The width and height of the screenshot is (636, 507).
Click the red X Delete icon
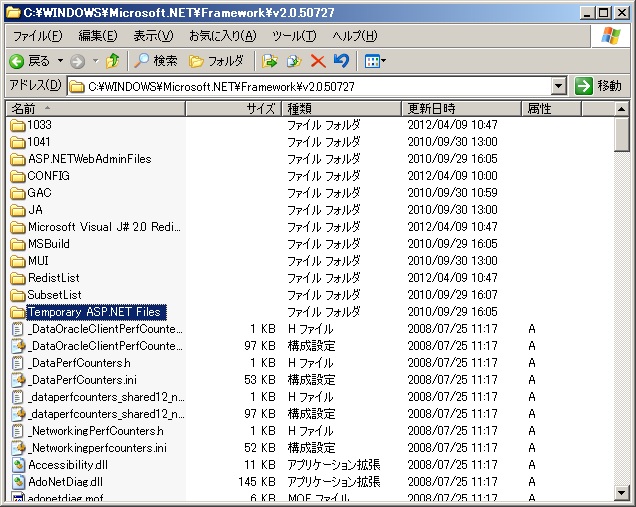tap(318, 61)
